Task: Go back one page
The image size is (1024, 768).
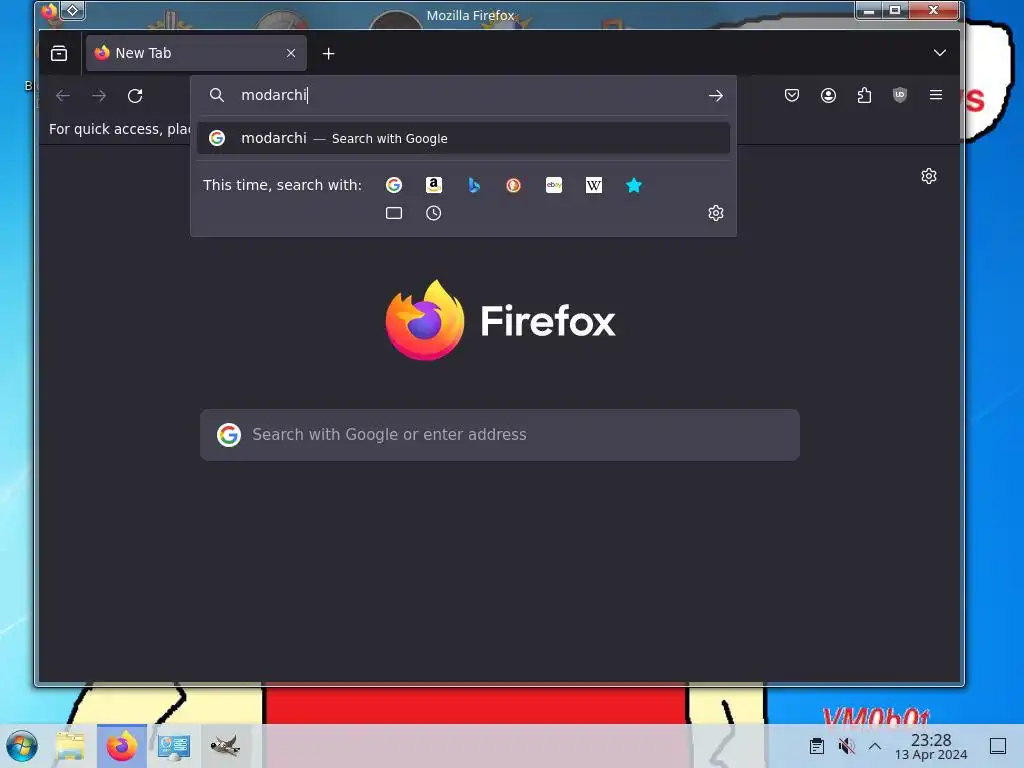Action: (63, 96)
